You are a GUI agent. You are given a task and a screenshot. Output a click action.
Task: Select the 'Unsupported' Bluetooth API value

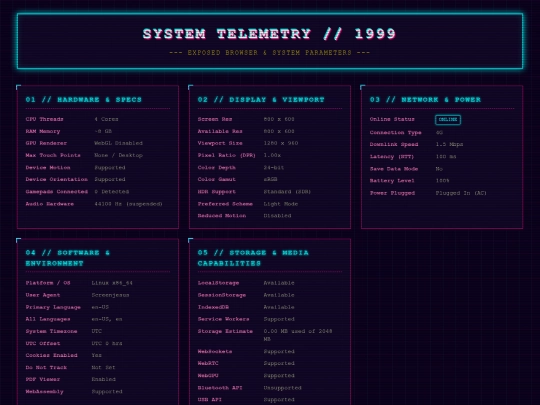pos(282,388)
